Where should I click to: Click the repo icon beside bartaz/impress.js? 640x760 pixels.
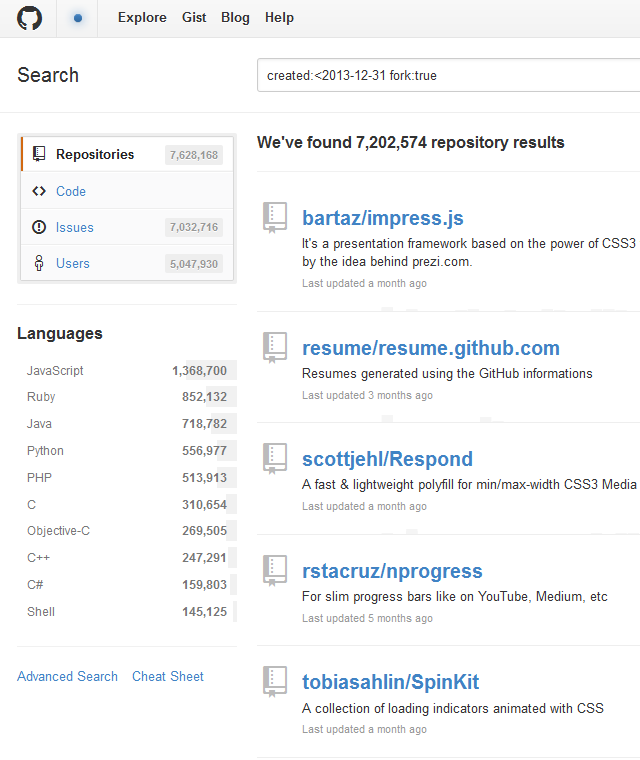[275, 217]
